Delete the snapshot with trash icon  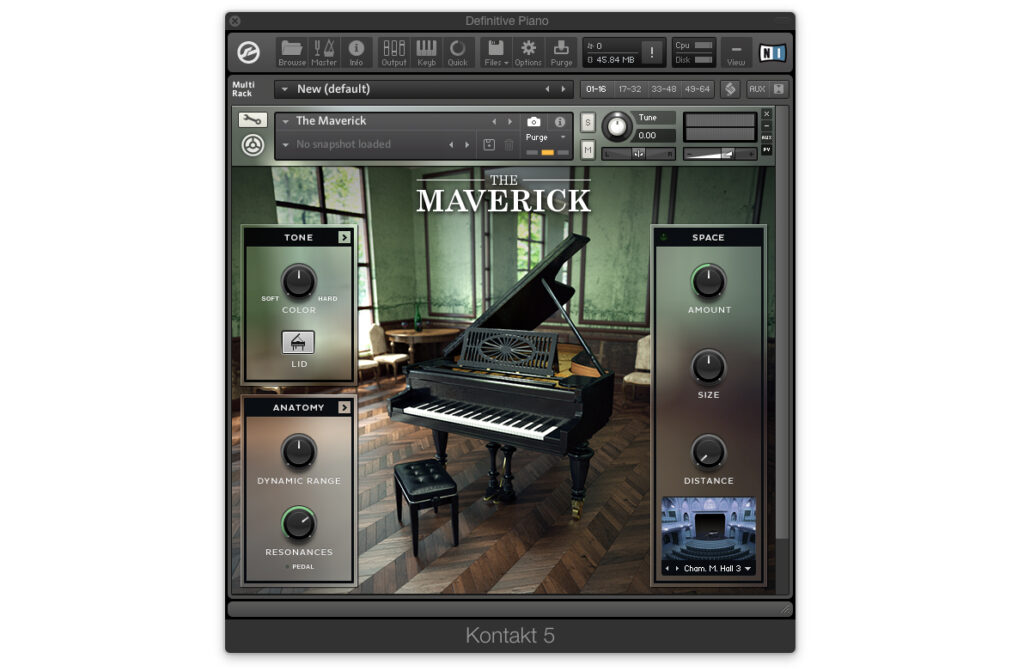pyautogui.click(x=509, y=144)
